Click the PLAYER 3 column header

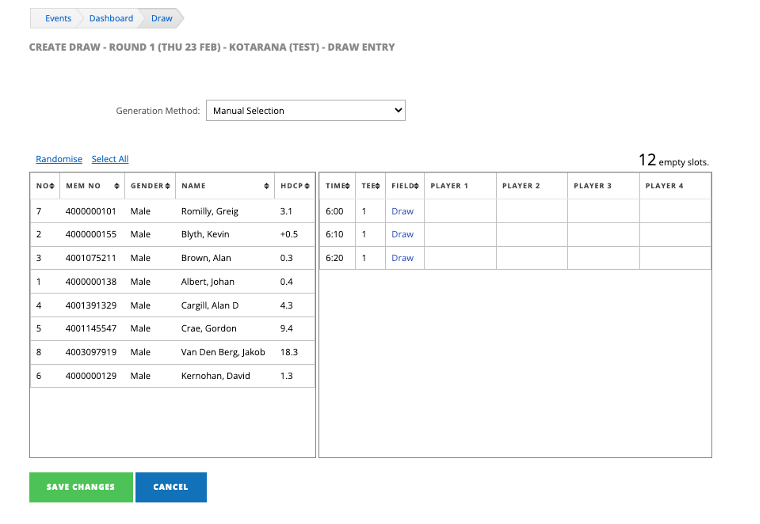[x=603, y=186]
